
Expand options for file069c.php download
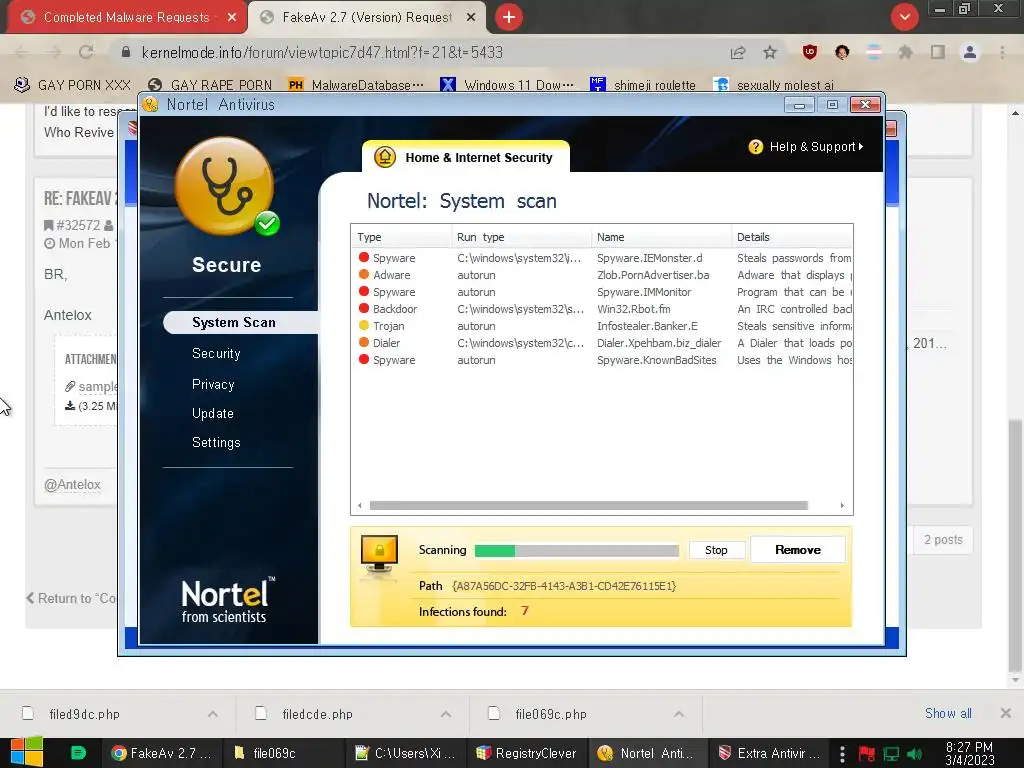coord(679,714)
